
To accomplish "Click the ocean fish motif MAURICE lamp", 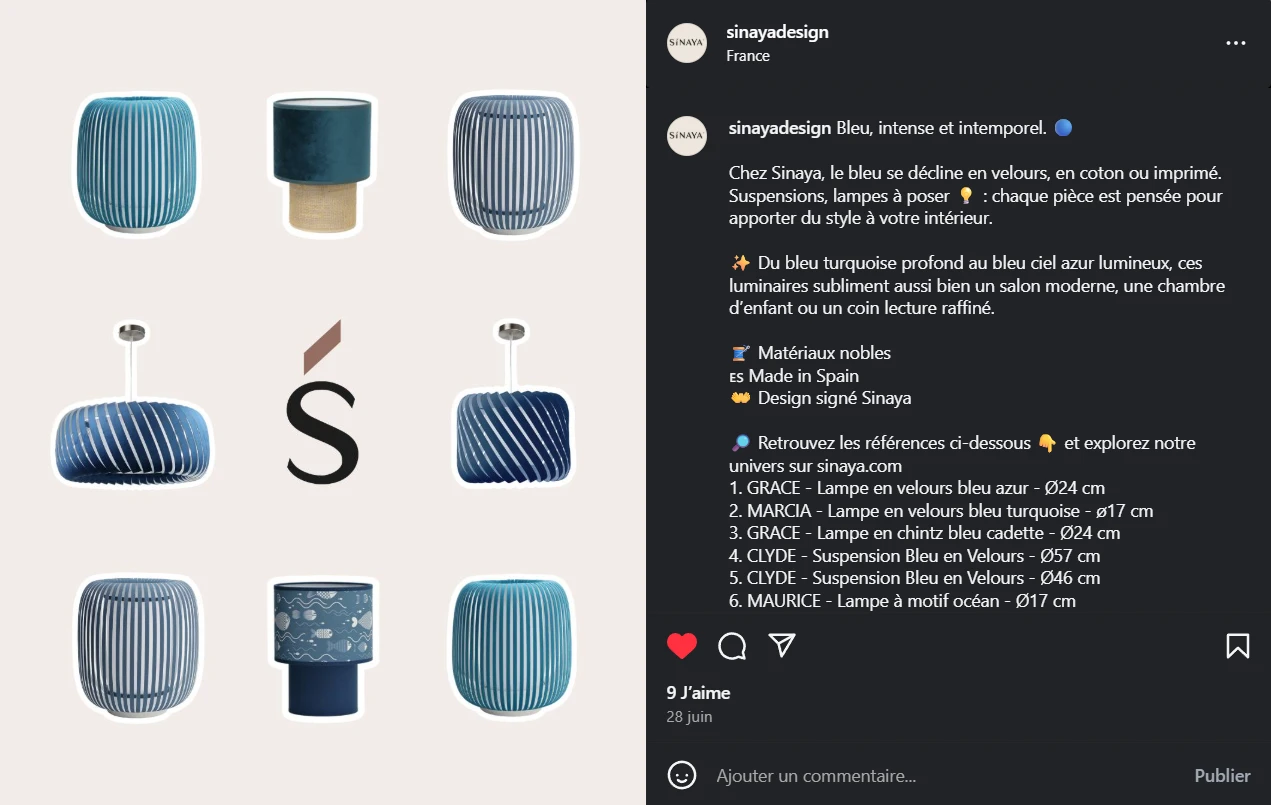I will [x=322, y=649].
